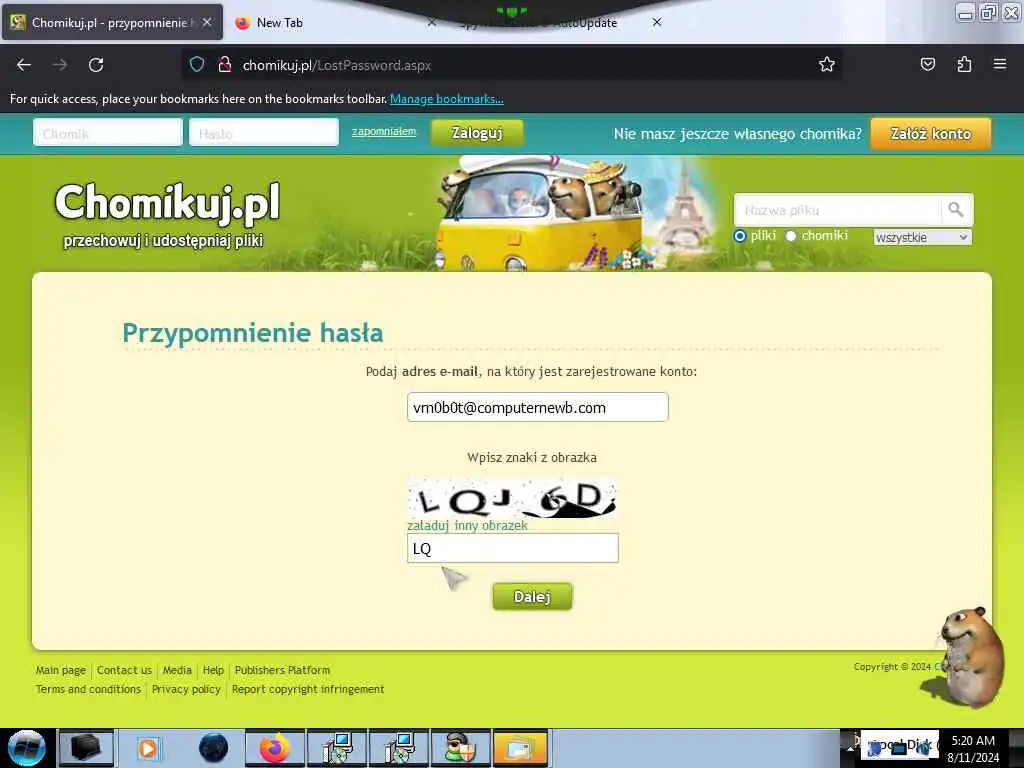Viewport: 1024px width, 768px height.
Task: Open the black box taskbar icon
Action: pyautogui.click(x=86, y=748)
